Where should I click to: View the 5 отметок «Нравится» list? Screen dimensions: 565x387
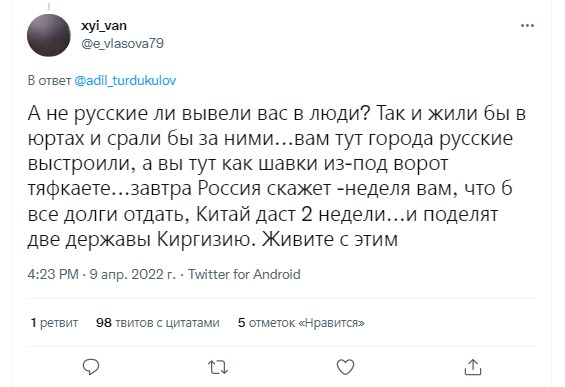(301, 322)
